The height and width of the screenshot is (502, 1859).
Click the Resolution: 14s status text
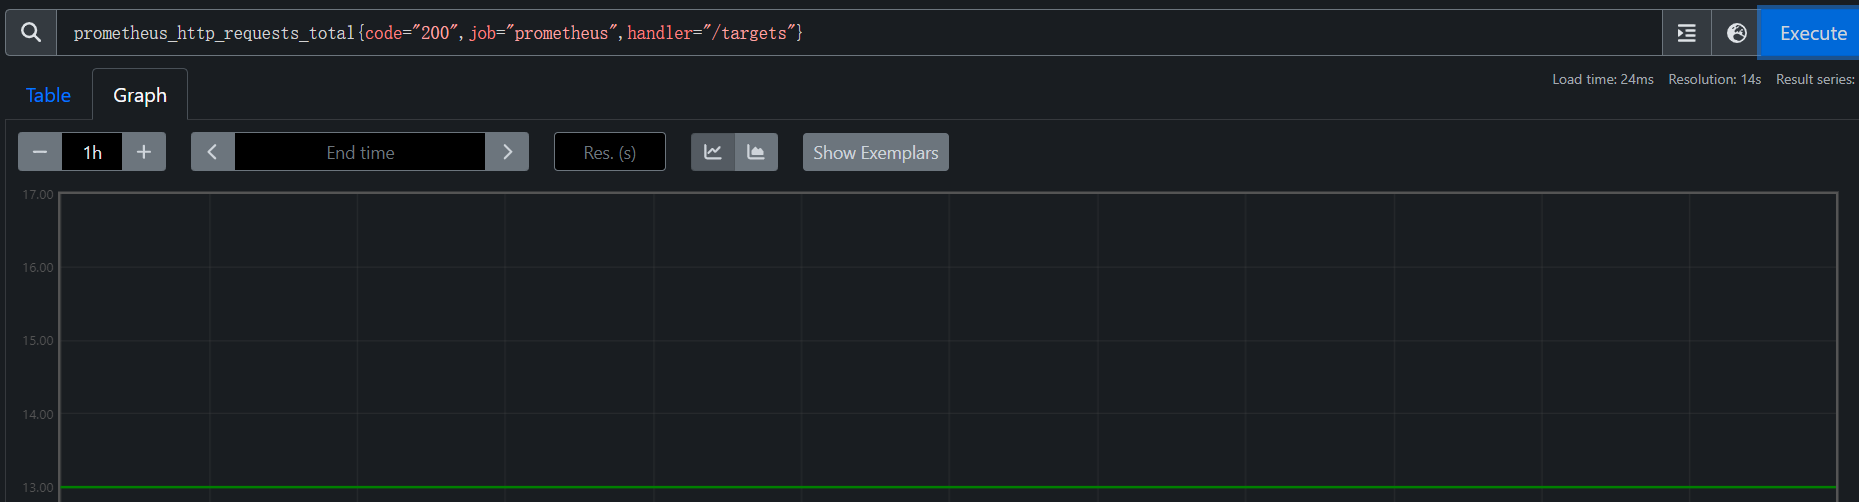click(x=1714, y=79)
